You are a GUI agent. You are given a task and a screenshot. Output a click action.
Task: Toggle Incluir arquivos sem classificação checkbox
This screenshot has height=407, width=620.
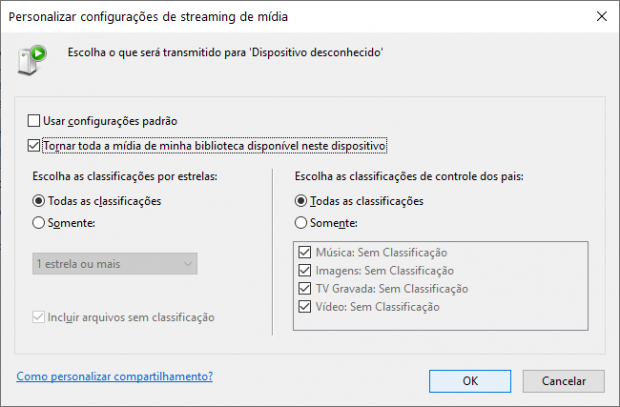click(38, 317)
